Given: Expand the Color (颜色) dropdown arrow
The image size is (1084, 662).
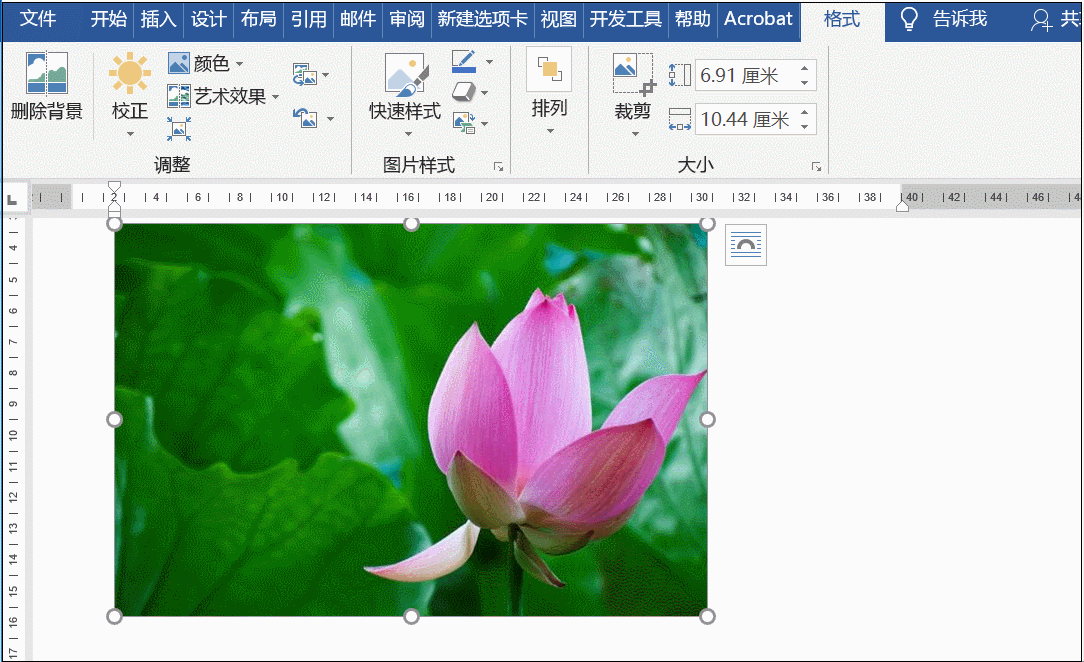Looking at the screenshot, I should coord(239,64).
